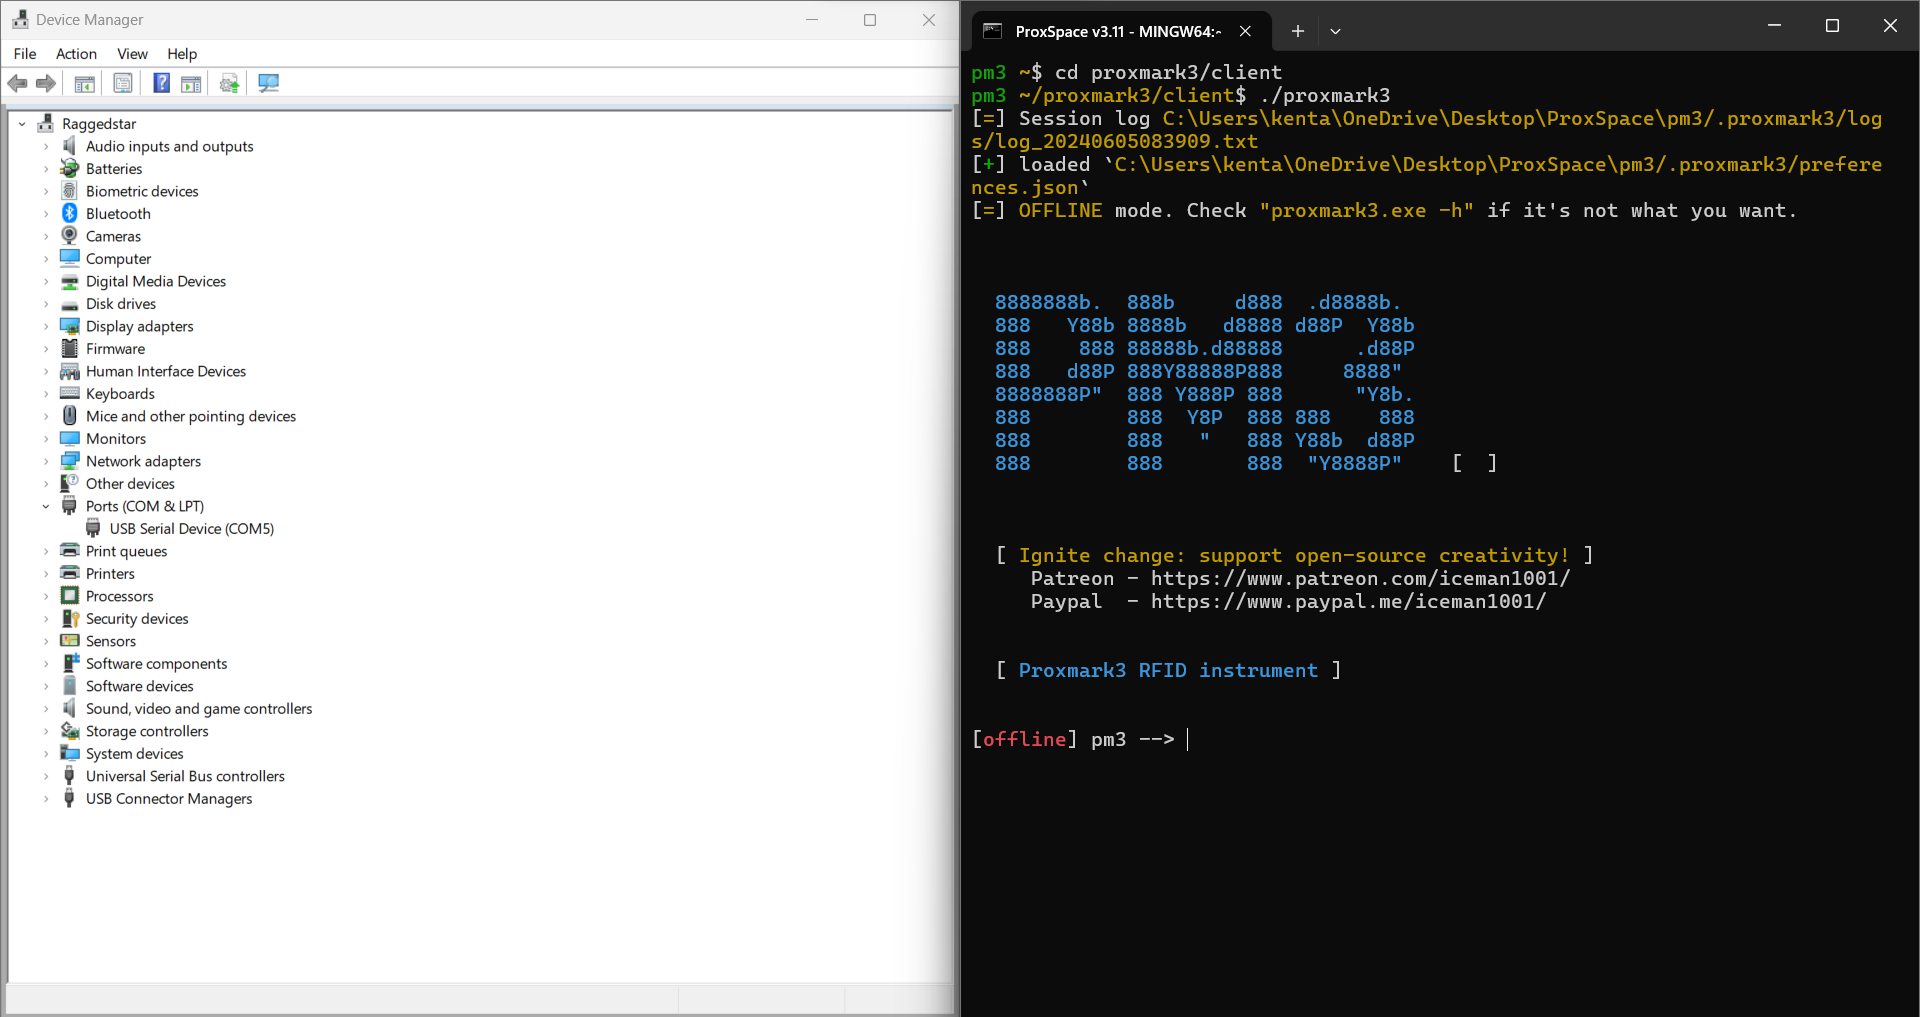Open a new terminal tab with plus button
Image resolution: width=1920 pixels, height=1017 pixels.
(1297, 31)
